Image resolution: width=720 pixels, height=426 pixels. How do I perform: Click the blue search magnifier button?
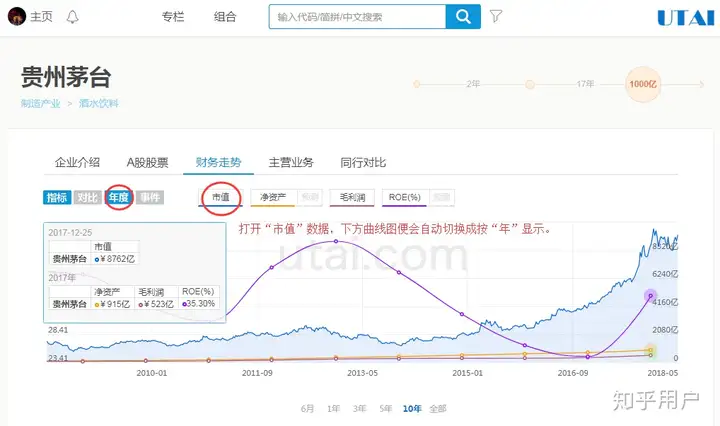click(463, 17)
